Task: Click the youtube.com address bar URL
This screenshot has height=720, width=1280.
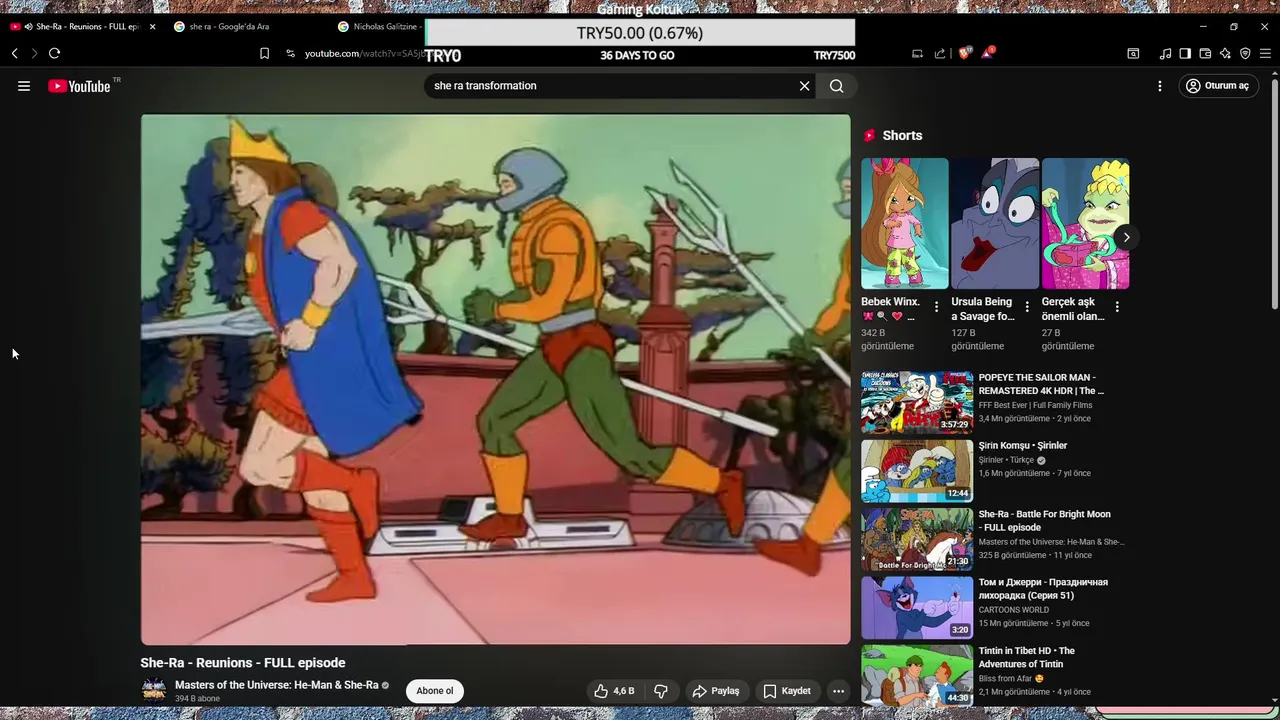Action: (x=364, y=53)
